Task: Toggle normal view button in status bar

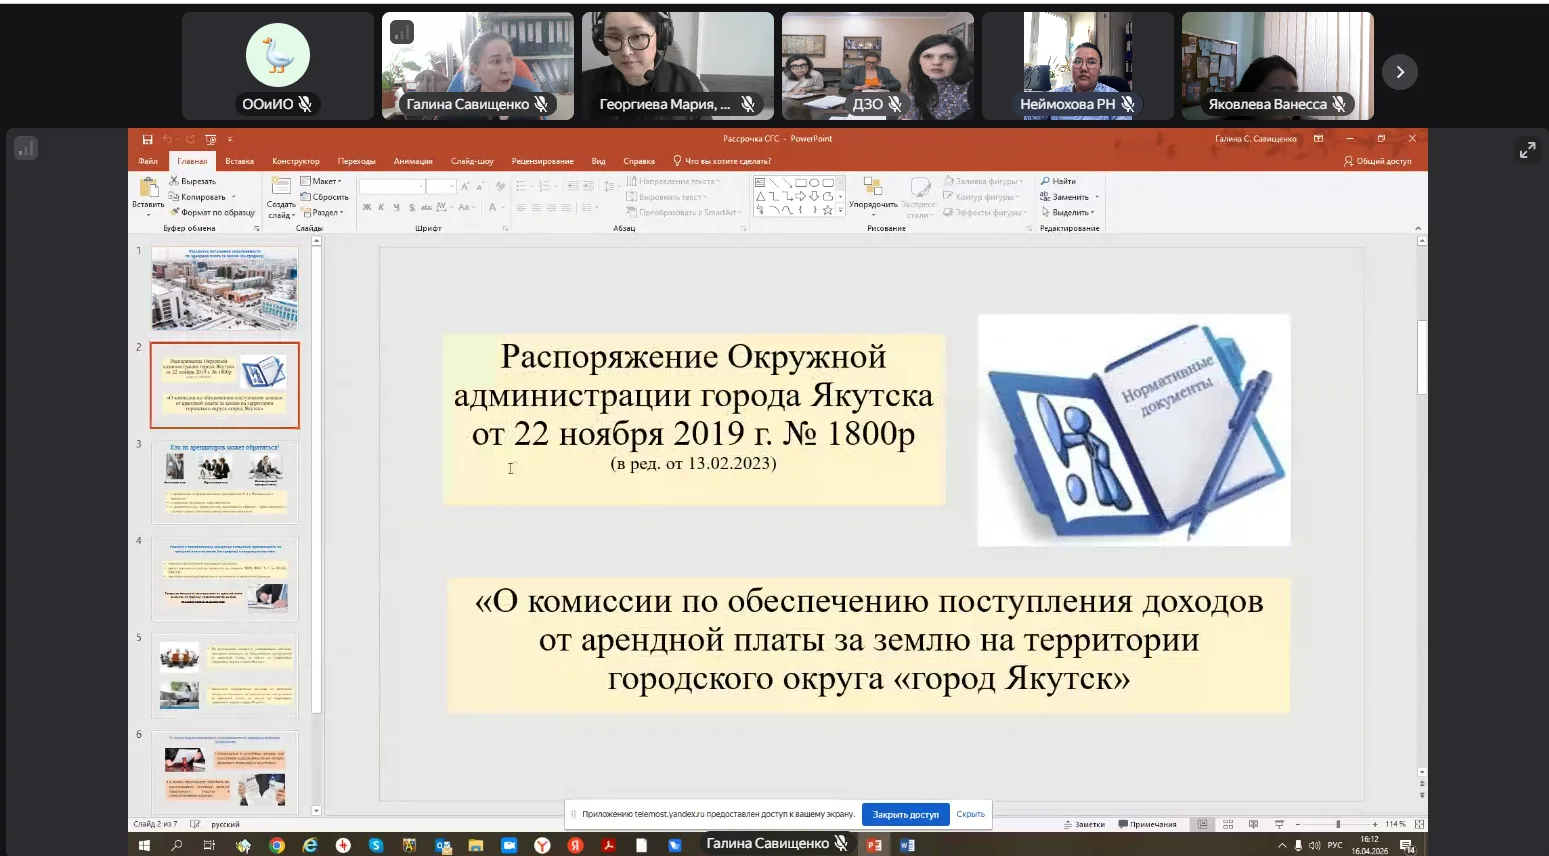Action: click(x=1203, y=824)
